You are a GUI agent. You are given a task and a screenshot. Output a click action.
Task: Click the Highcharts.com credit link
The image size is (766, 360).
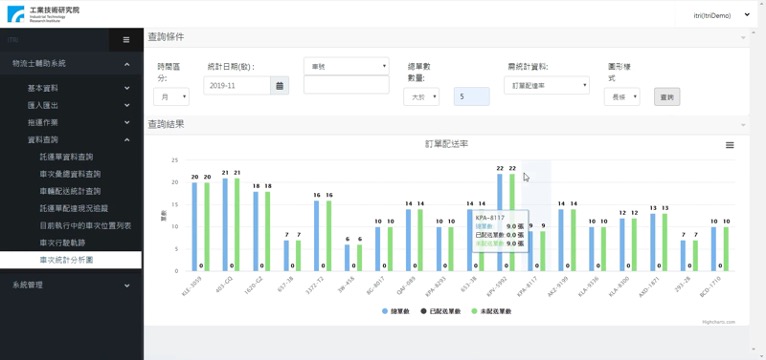pyautogui.click(x=718, y=322)
